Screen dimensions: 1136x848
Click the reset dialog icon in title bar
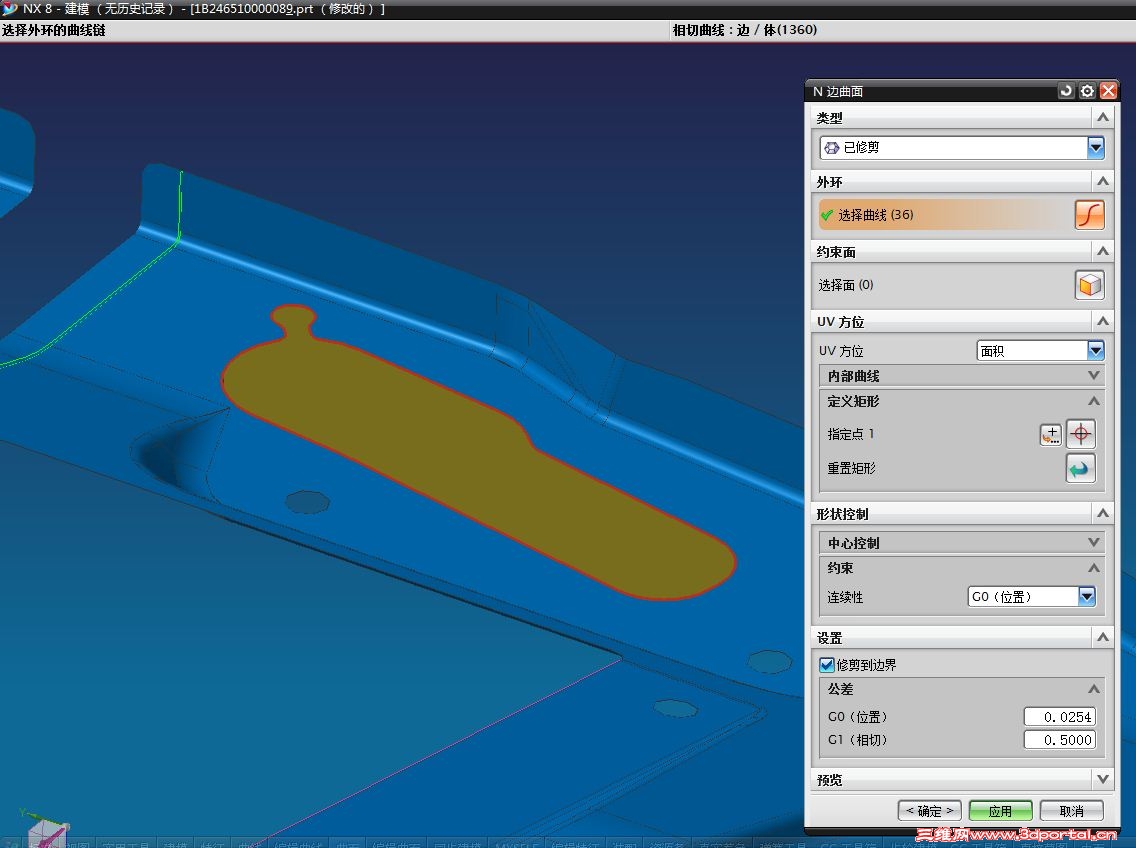pyautogui.click(x=1066, y=91)
